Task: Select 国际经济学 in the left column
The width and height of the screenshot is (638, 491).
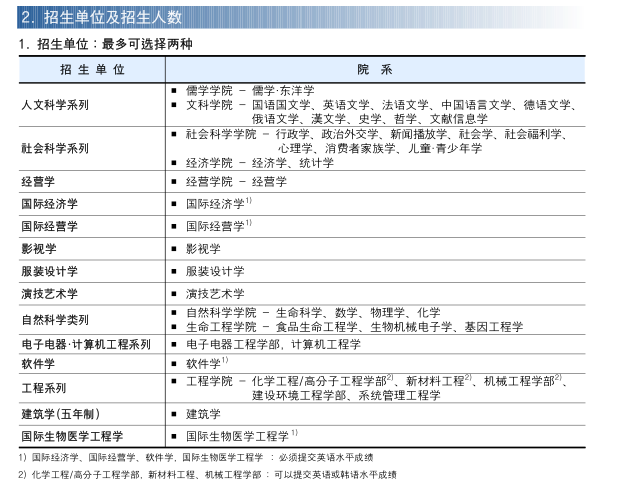Action: pyautogui.click(x=49, y=204)
